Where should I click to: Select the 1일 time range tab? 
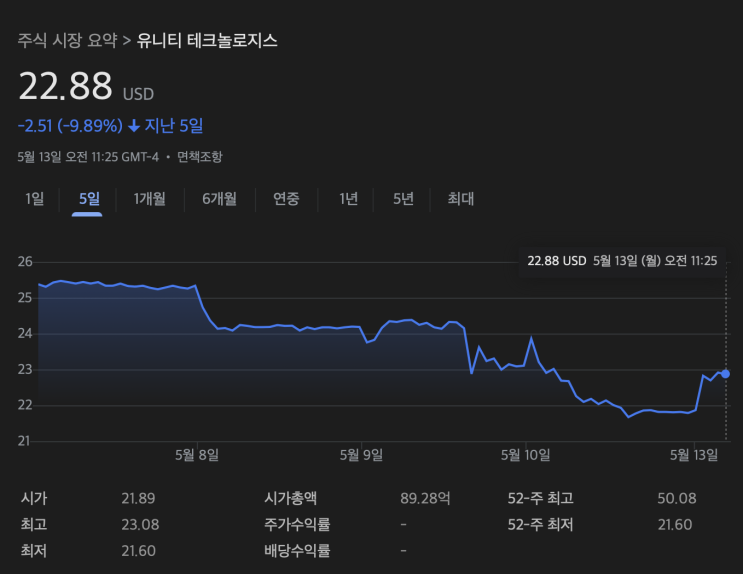click(35, 199)
